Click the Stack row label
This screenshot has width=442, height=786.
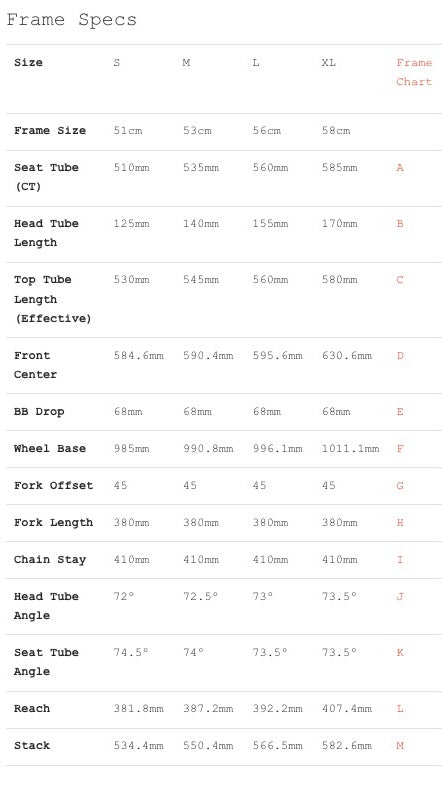[x=32, y=746]
